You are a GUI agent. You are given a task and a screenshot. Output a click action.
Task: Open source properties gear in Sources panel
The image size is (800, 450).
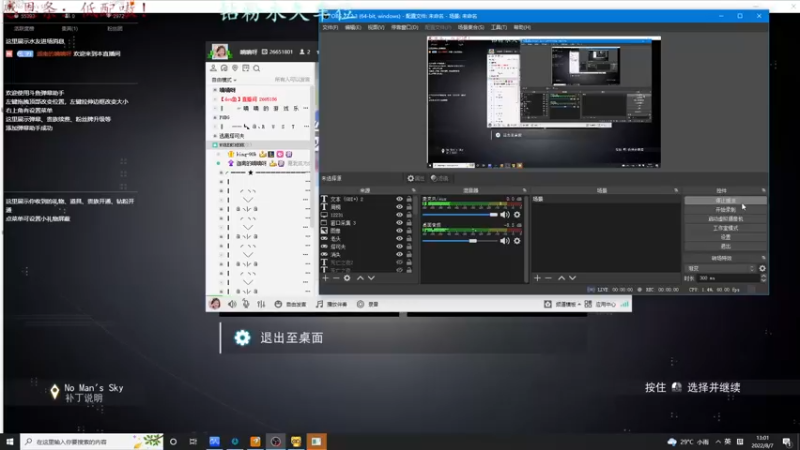[x=347, y=278]
